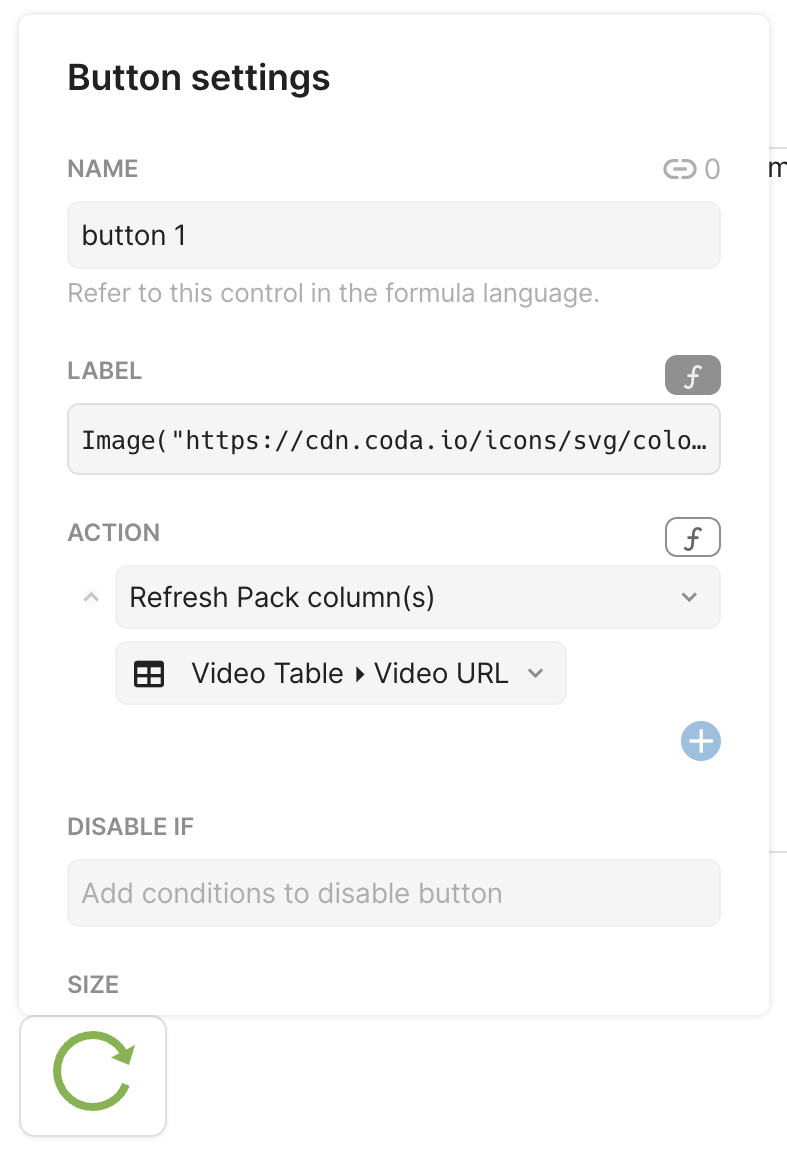787x1156 pixels.
Task: Focus the "Add conditions to disable button" field
Action: point(393,893)
